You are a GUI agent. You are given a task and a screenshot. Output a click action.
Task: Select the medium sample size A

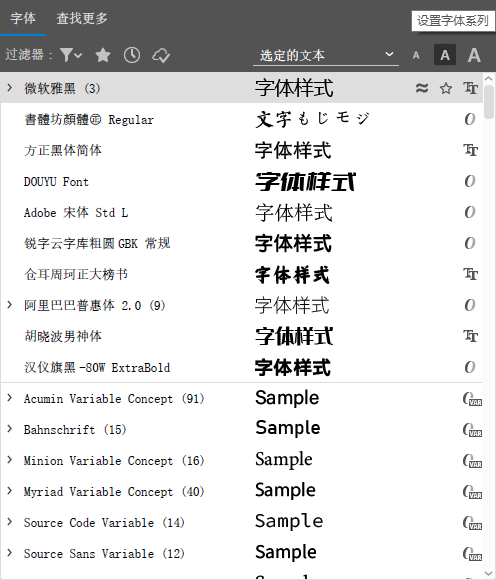point(445,55)
